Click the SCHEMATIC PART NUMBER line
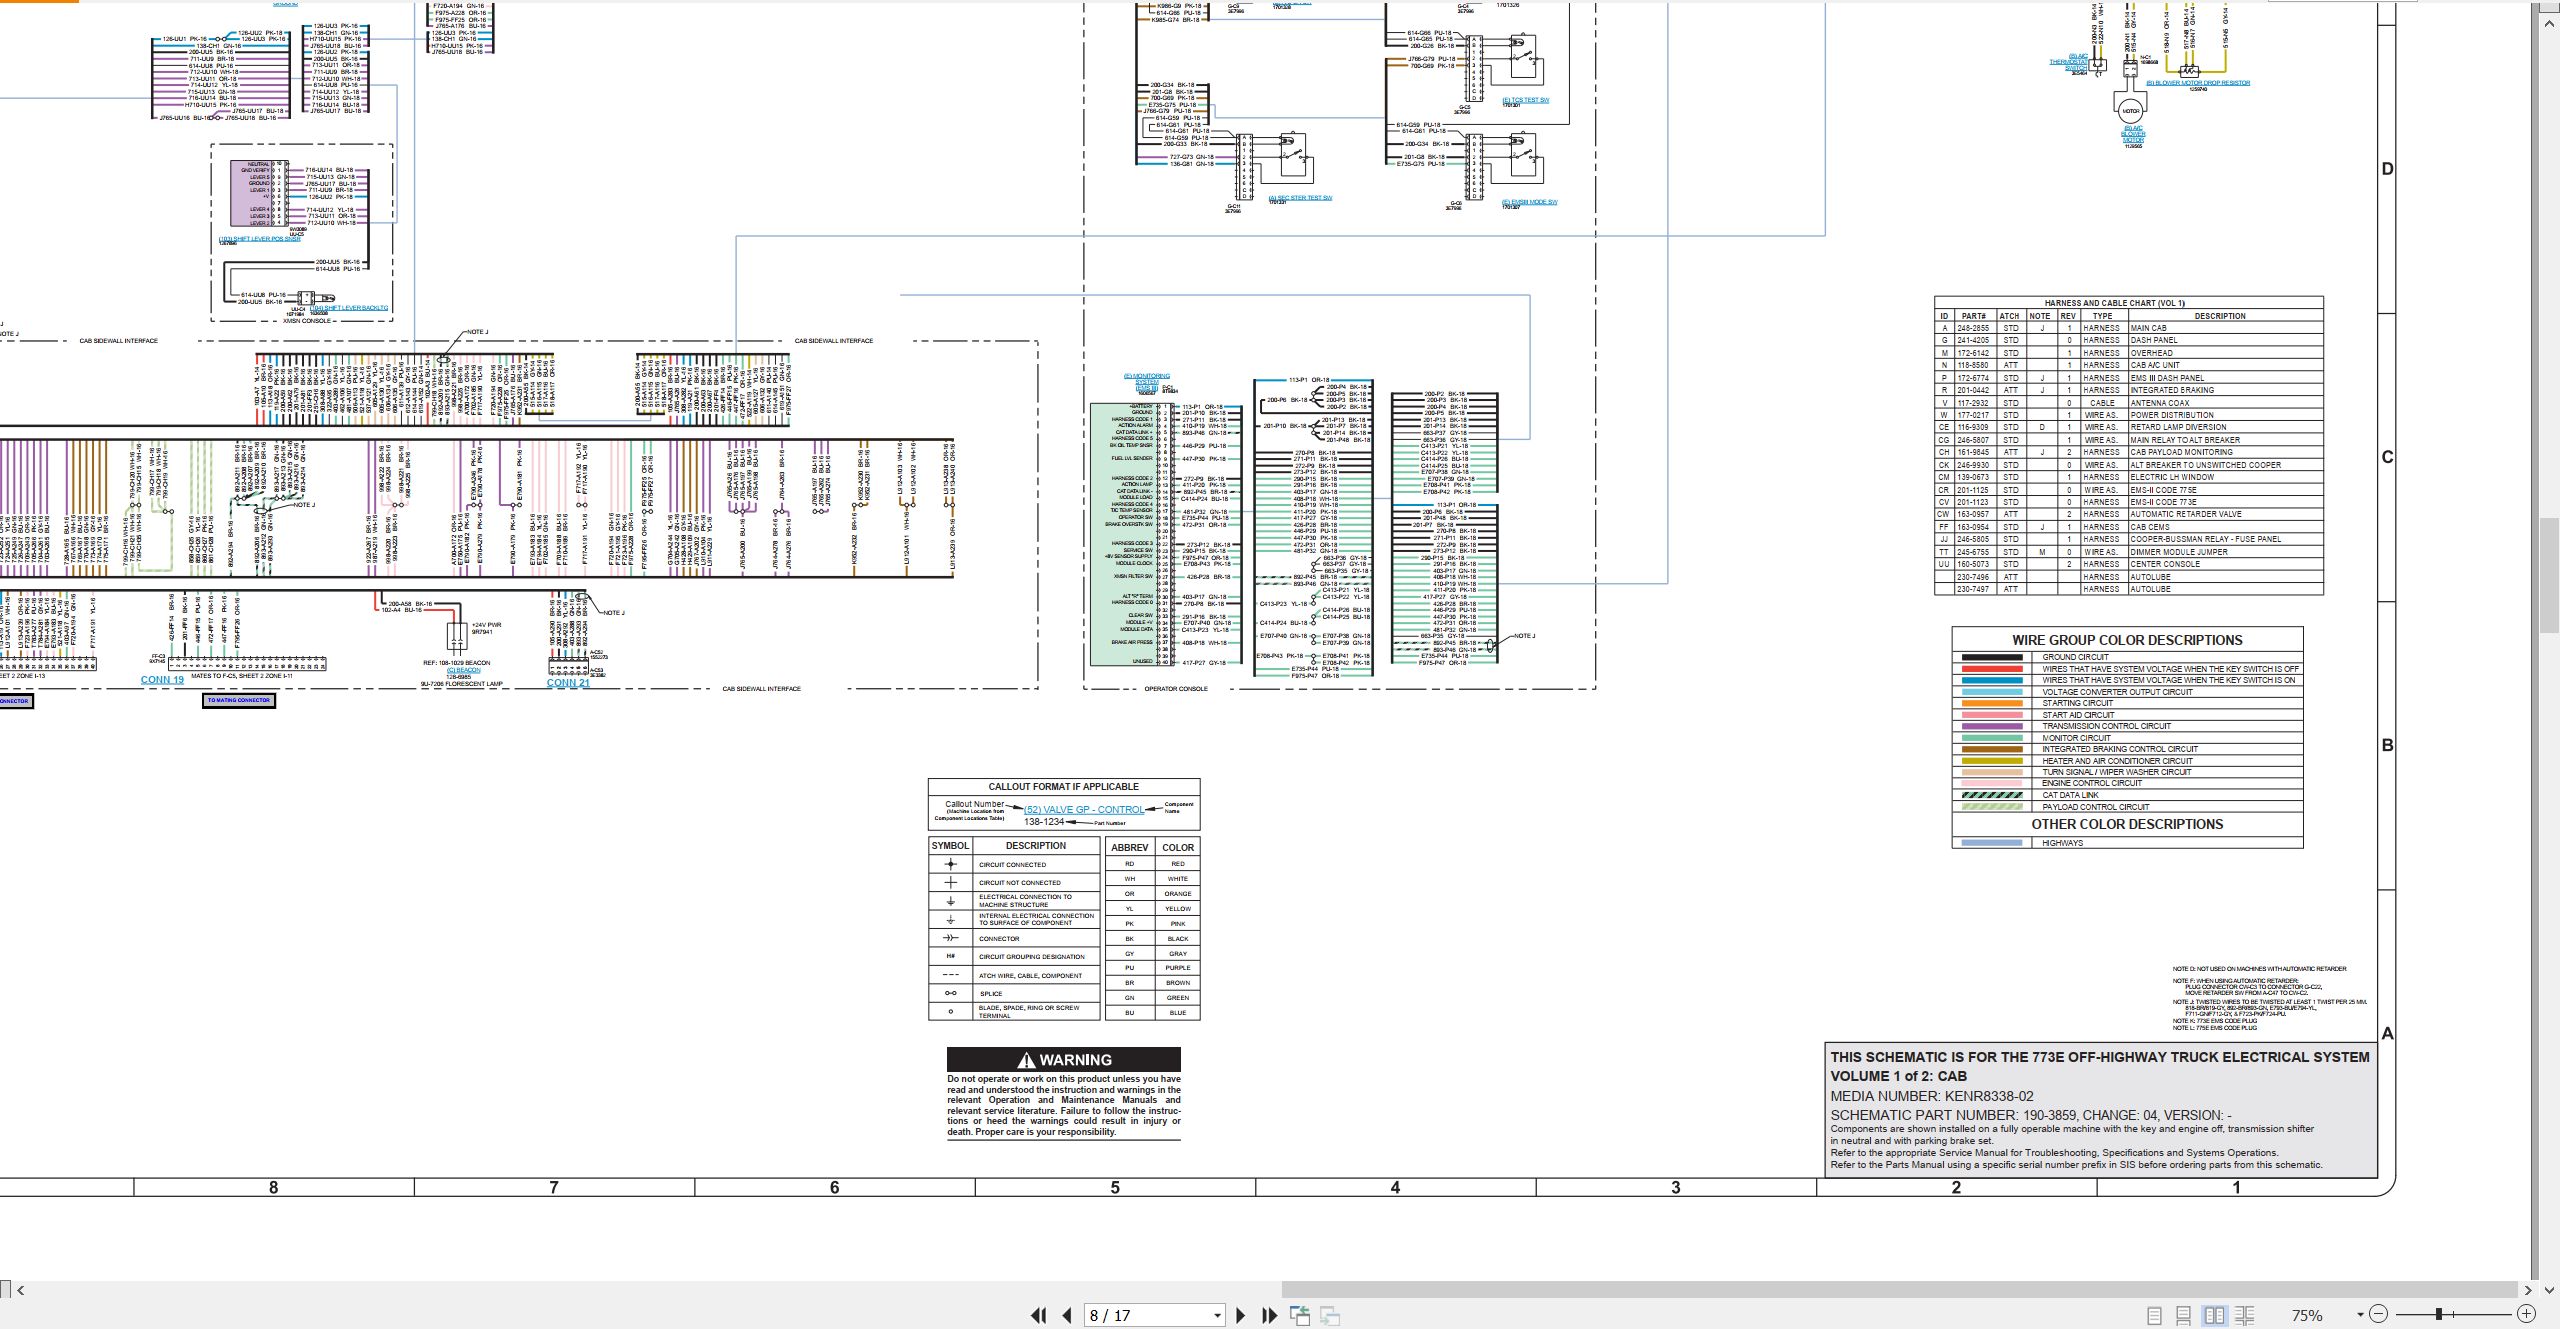The height and width of the screenshot is (1329, 2560). pyautogui.click(x=2031, y=1115)
